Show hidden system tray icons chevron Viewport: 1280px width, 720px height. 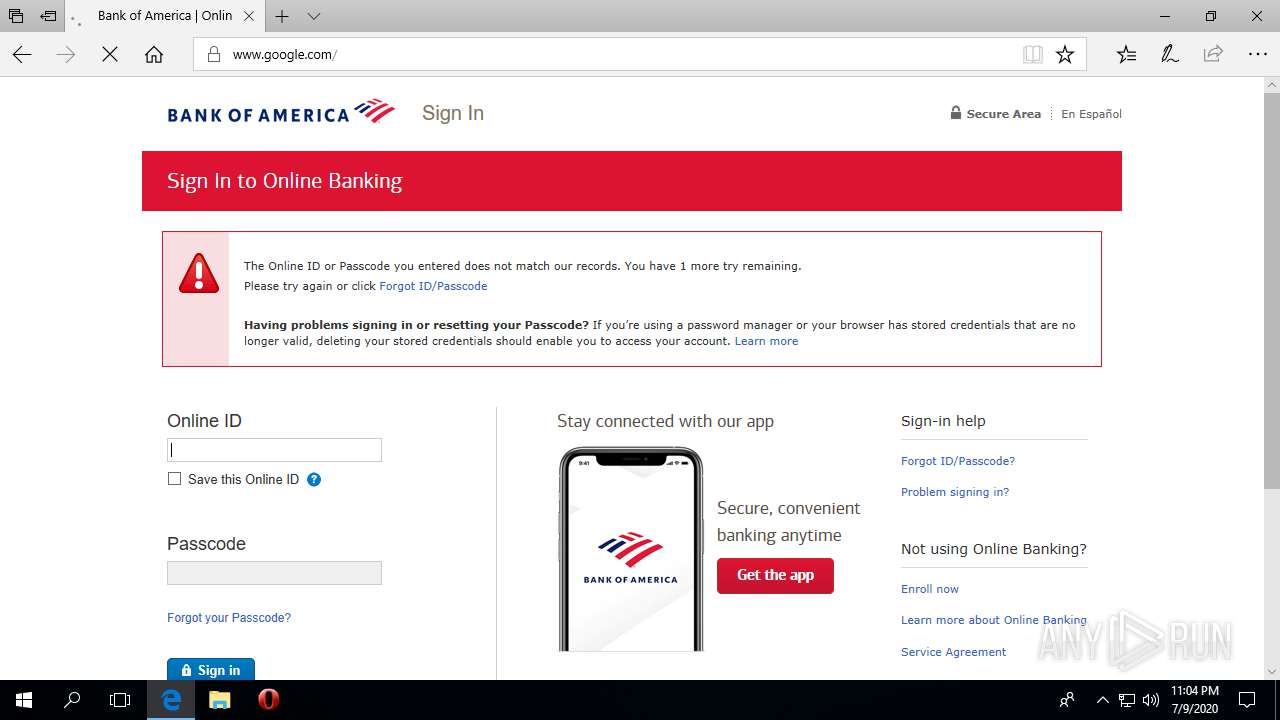click(x=1102, y=700)
